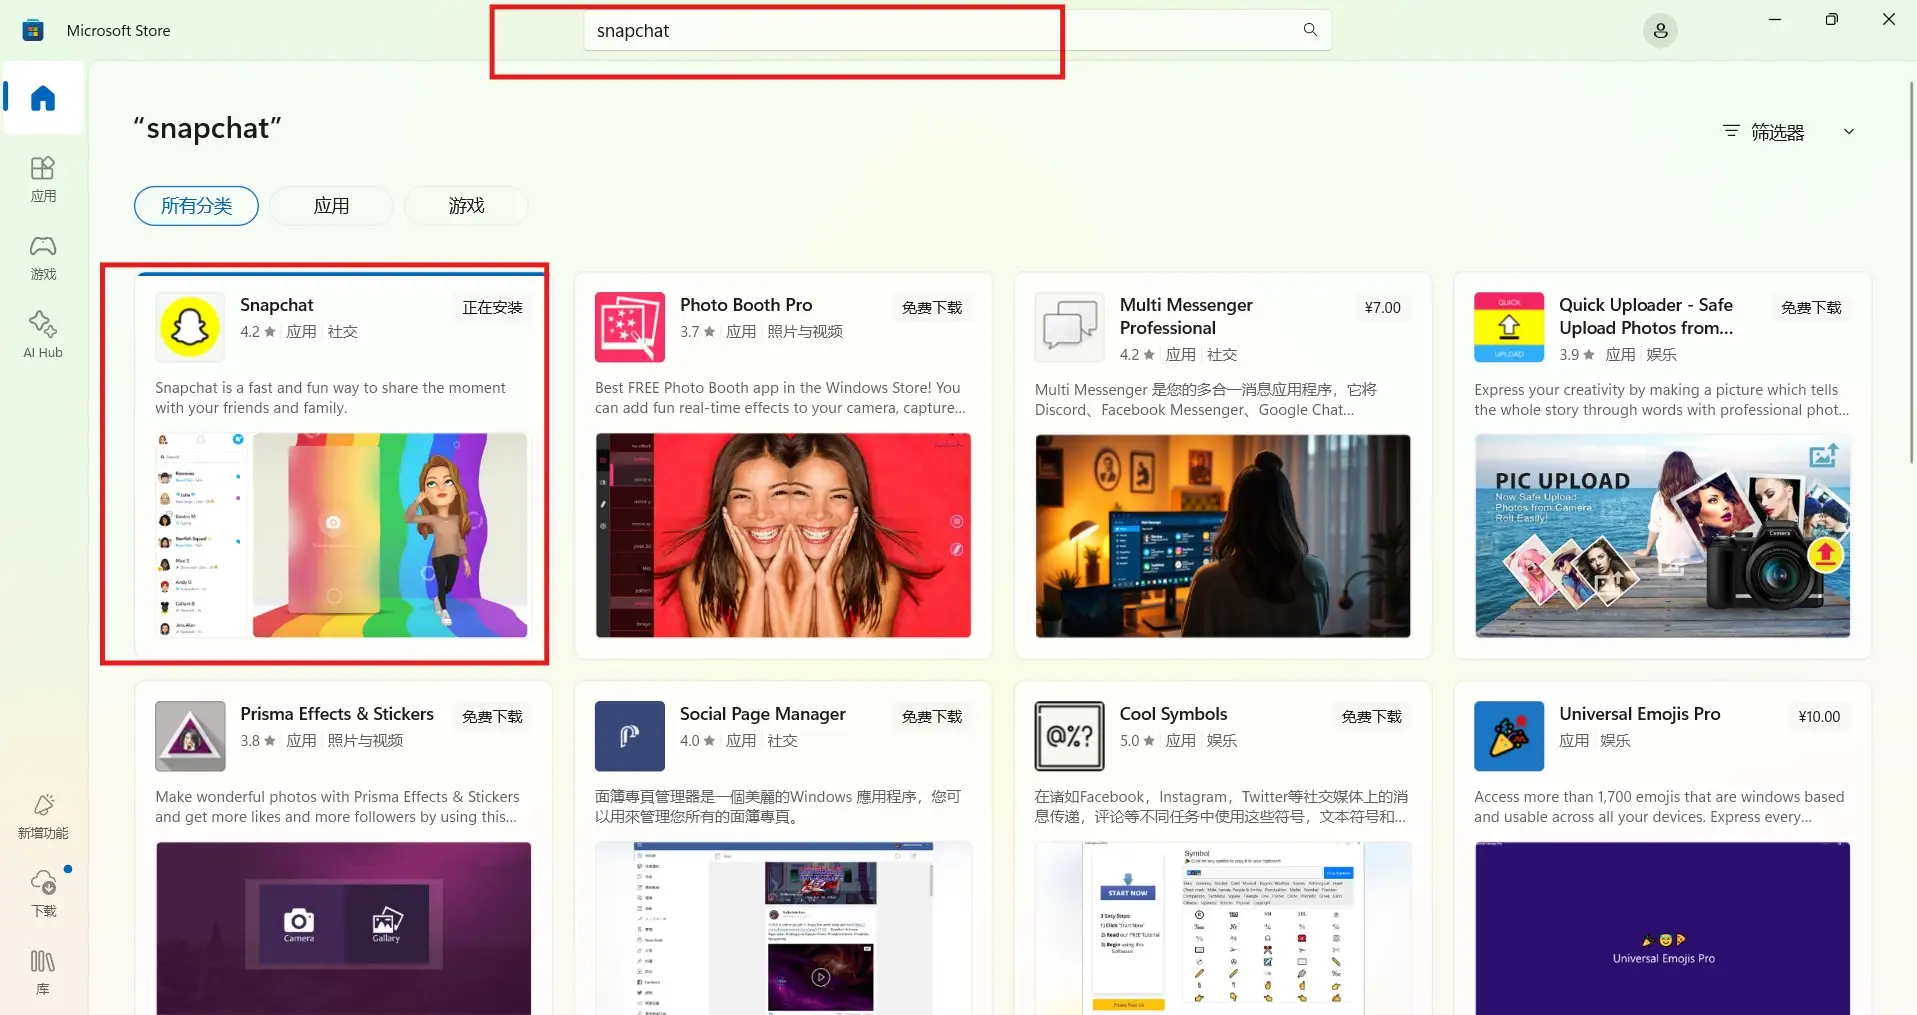This screenshot has width=1917, height=1015.
Task: Click the search magnifier icon
Action: (x=1310, y=30)
